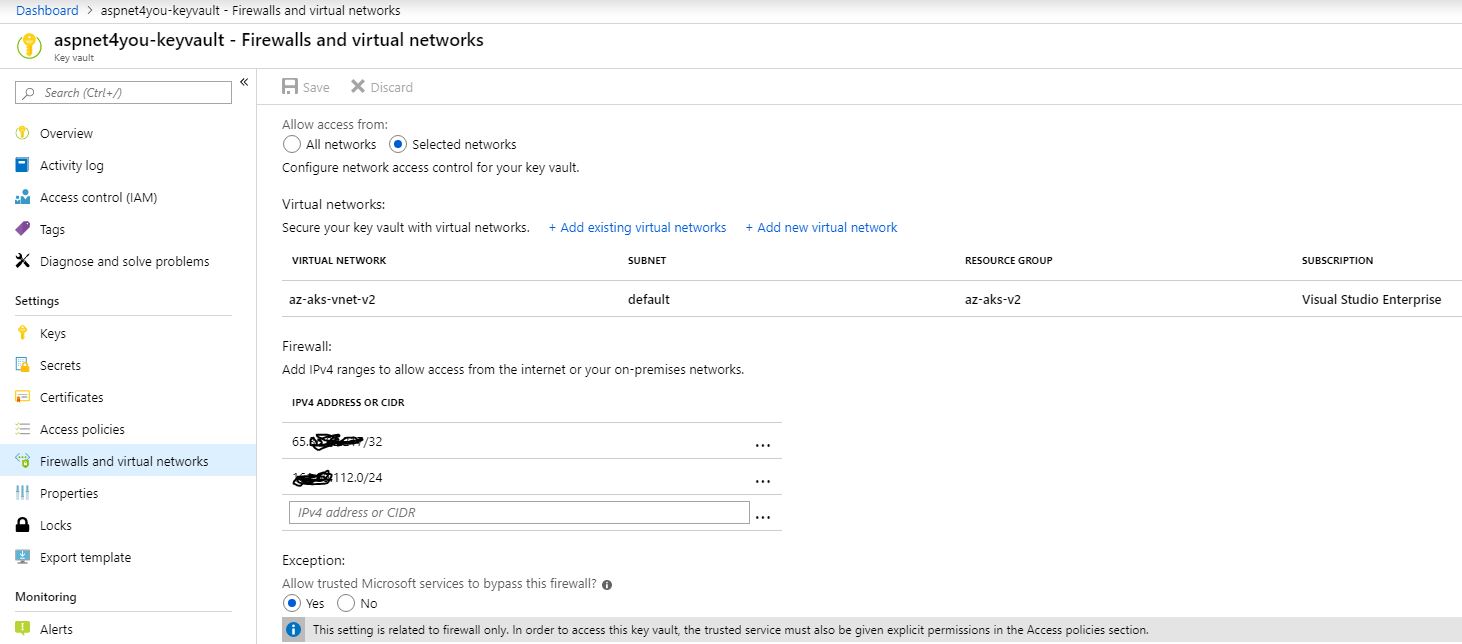Click the Activity log icon
The image size is (1462, 644).
[23, 165]
